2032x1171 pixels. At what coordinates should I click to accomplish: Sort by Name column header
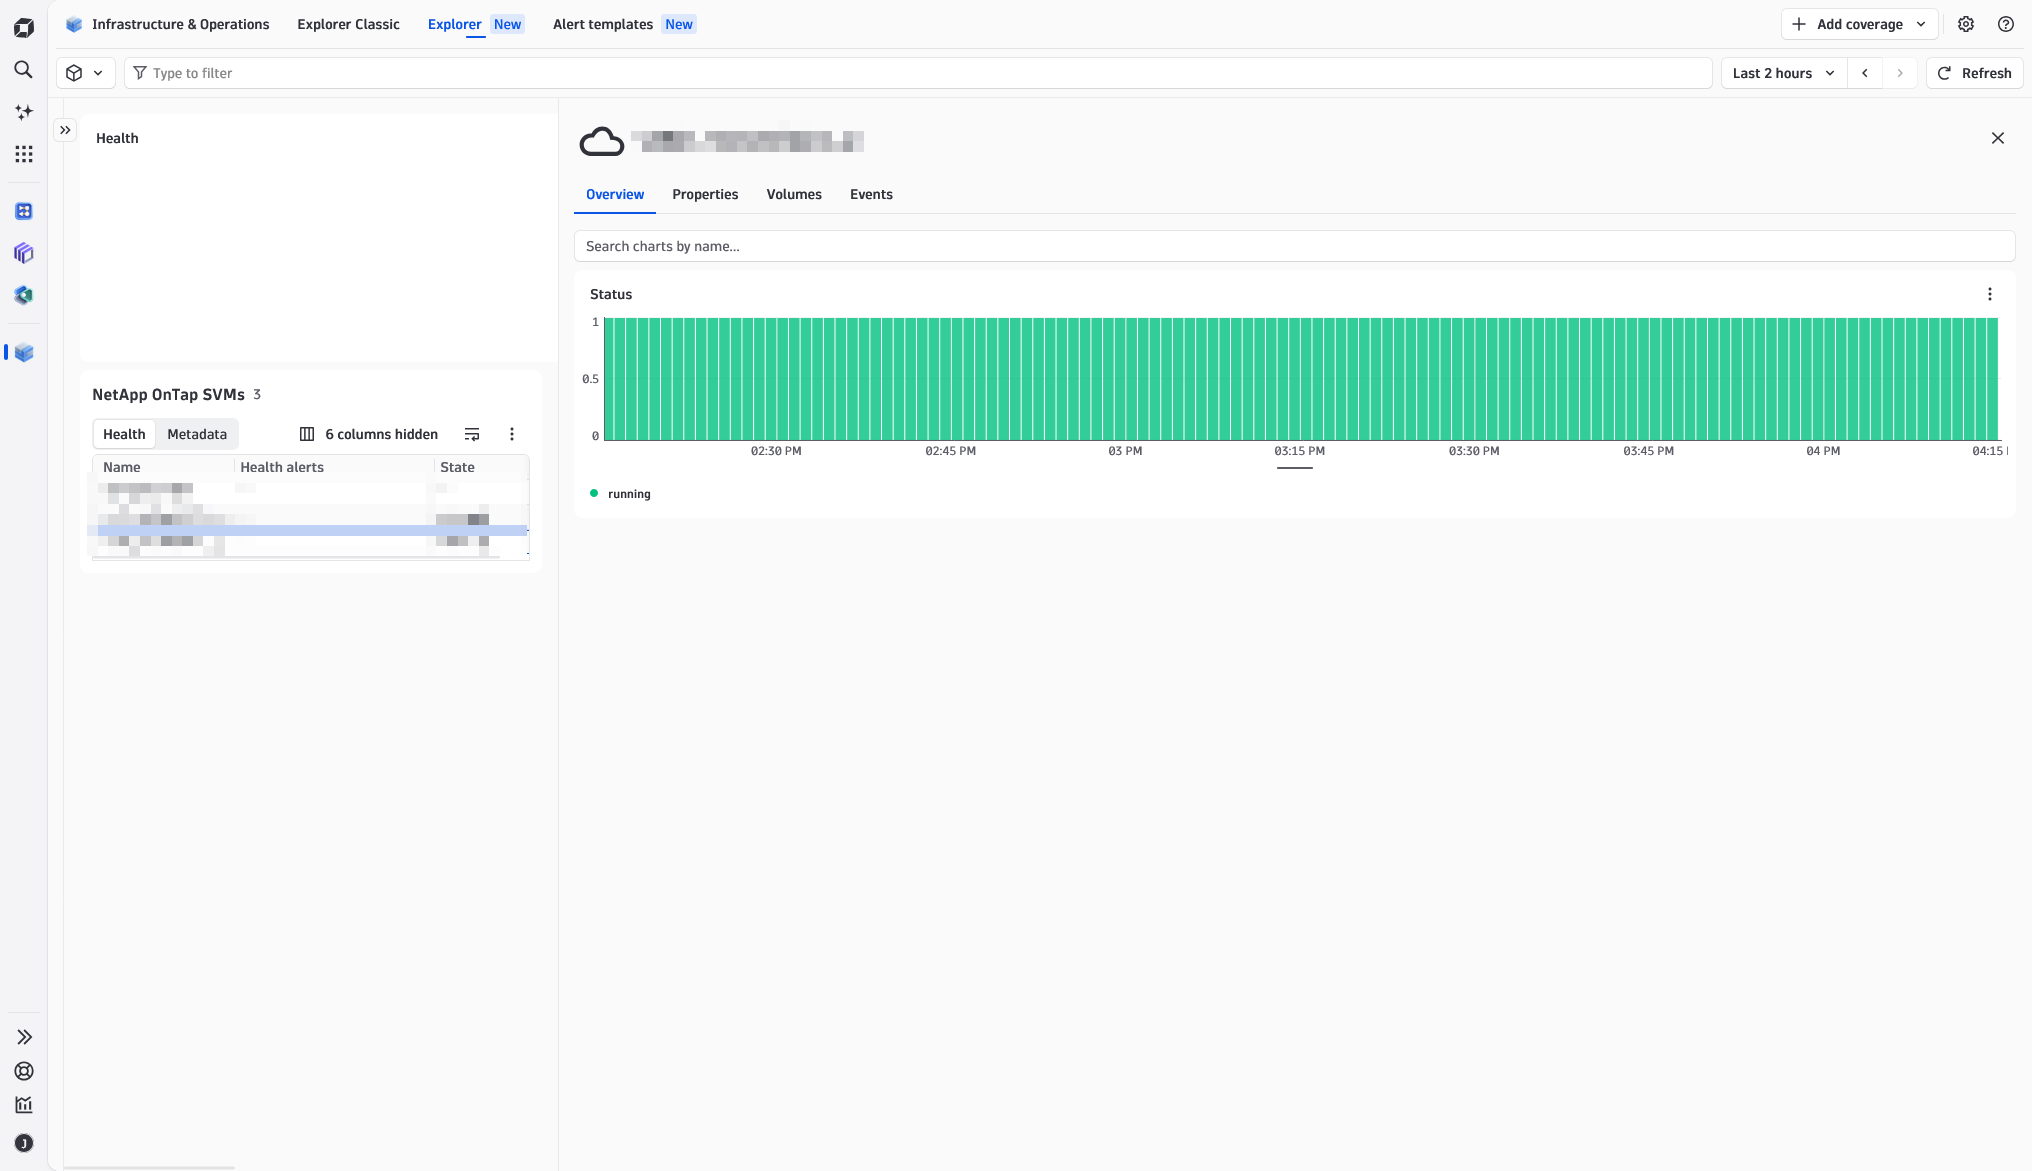[122, 467]
